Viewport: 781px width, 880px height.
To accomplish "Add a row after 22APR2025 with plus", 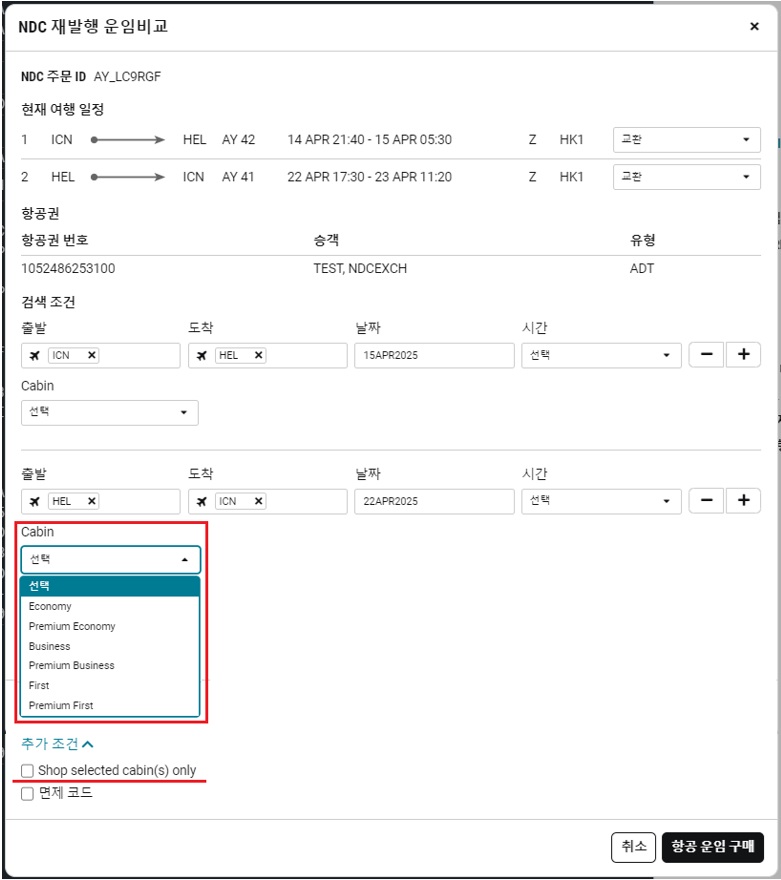I will click(x=743, y=501).
